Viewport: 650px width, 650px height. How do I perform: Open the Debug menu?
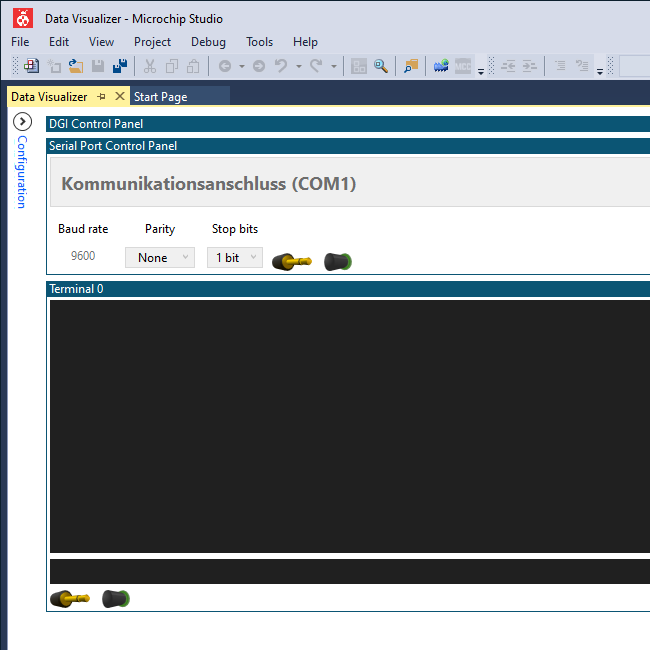208,42
